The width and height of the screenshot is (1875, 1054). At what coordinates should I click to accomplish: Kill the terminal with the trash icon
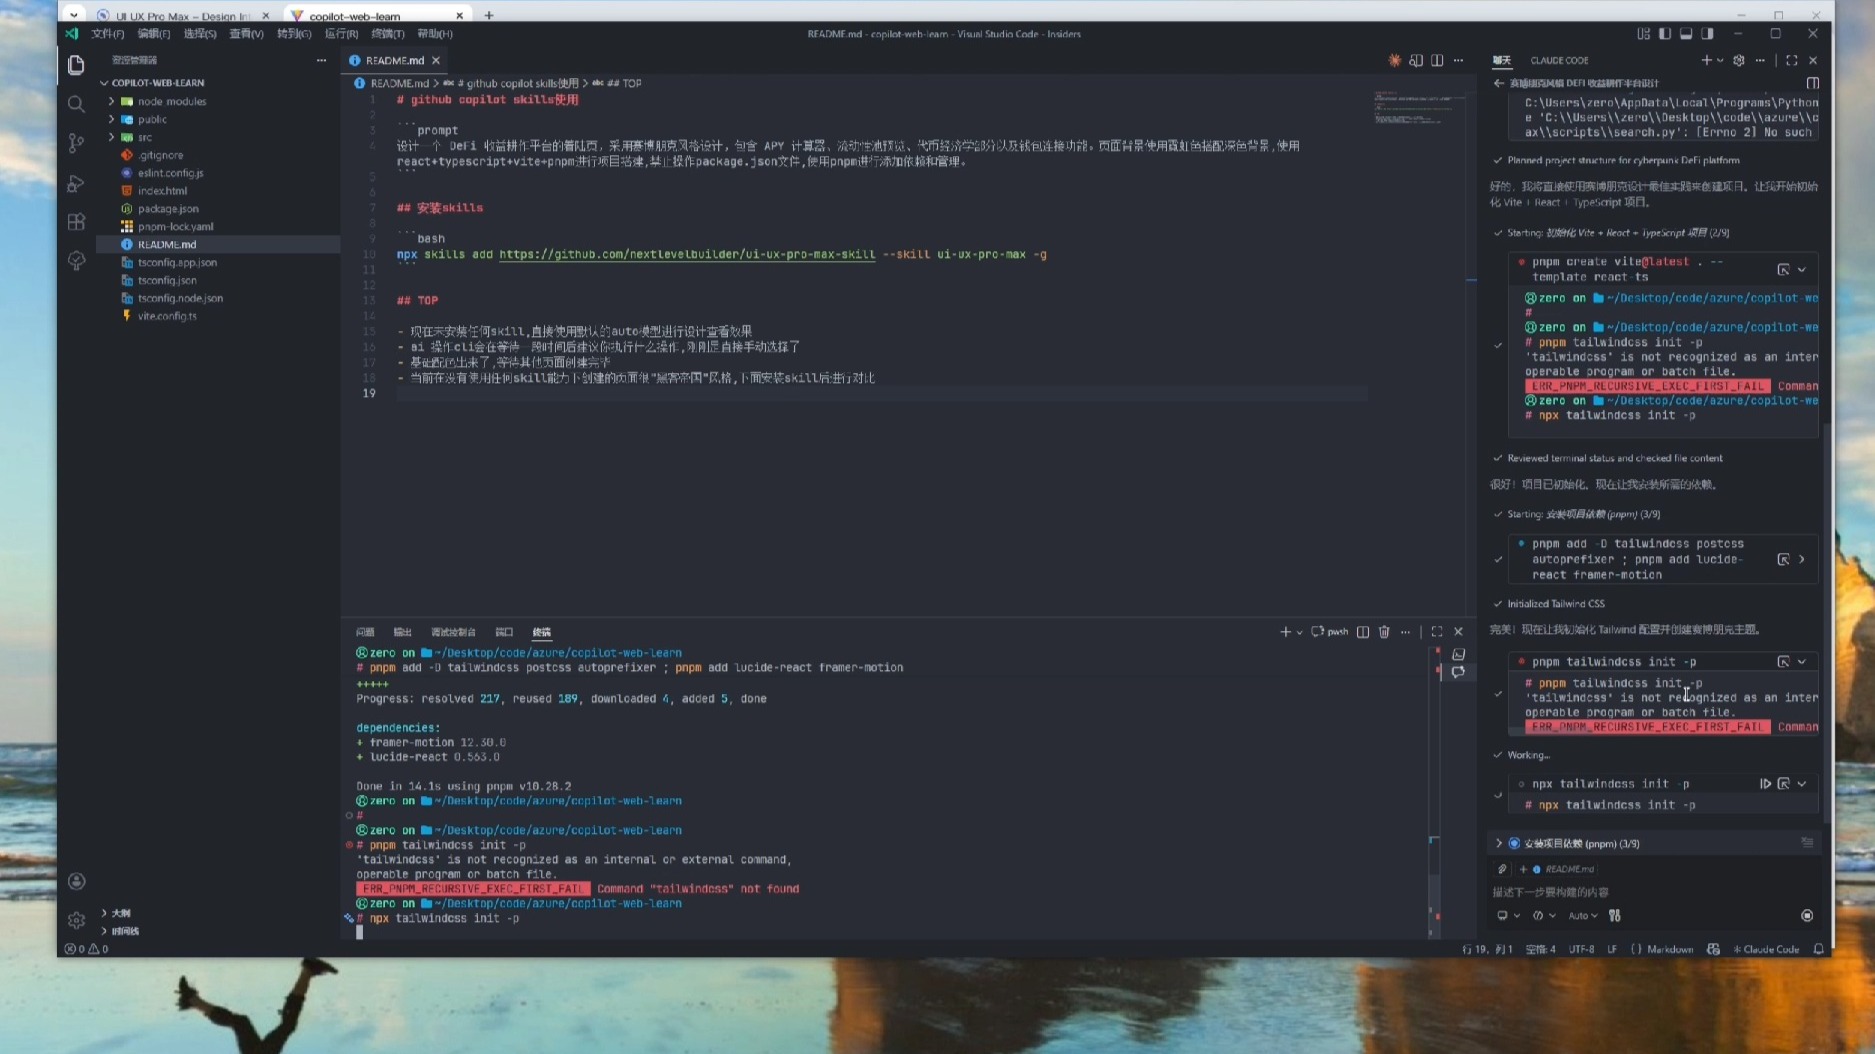[1384, 632]
